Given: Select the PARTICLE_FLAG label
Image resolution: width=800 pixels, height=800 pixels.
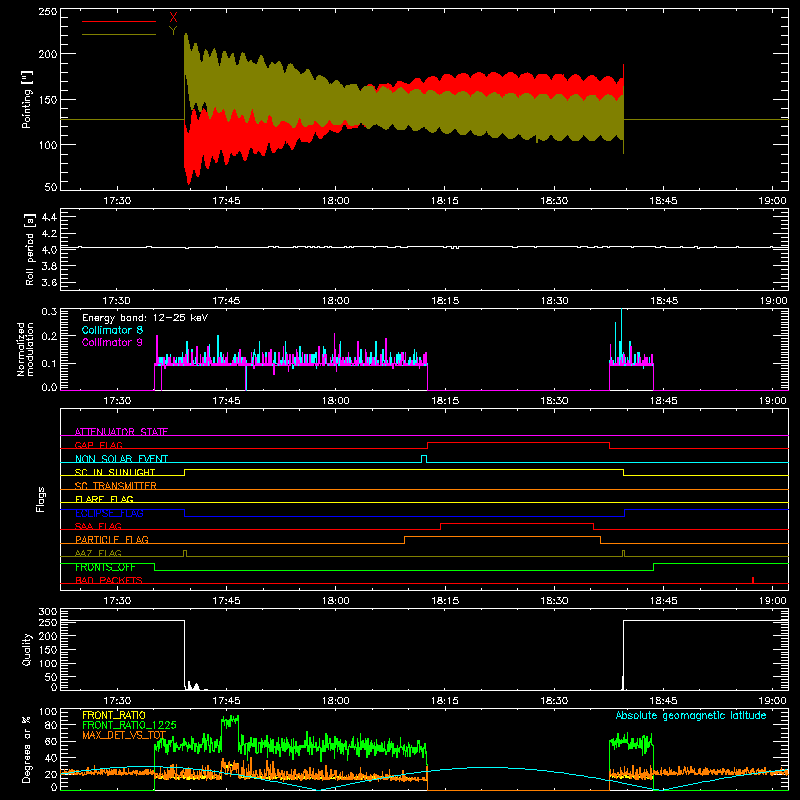Looking at the screenshot, I should (112, 539).
